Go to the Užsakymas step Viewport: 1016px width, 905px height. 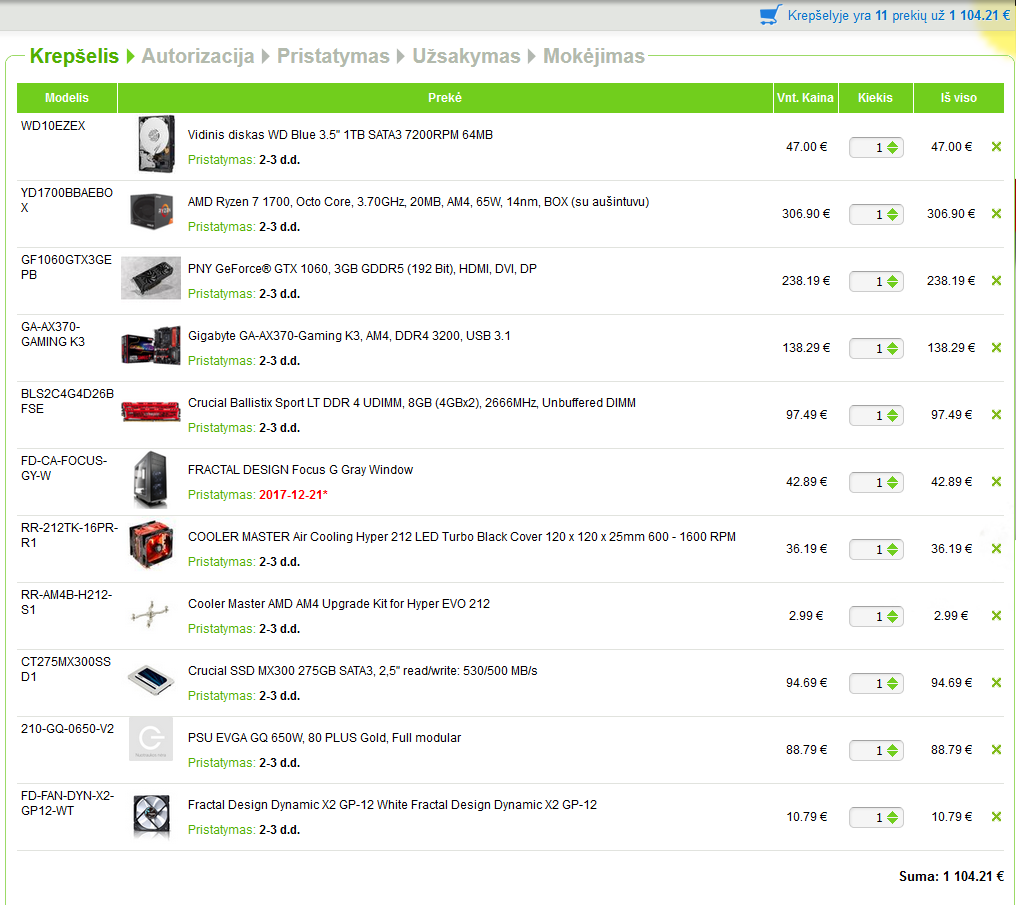[x=467, y=56]
